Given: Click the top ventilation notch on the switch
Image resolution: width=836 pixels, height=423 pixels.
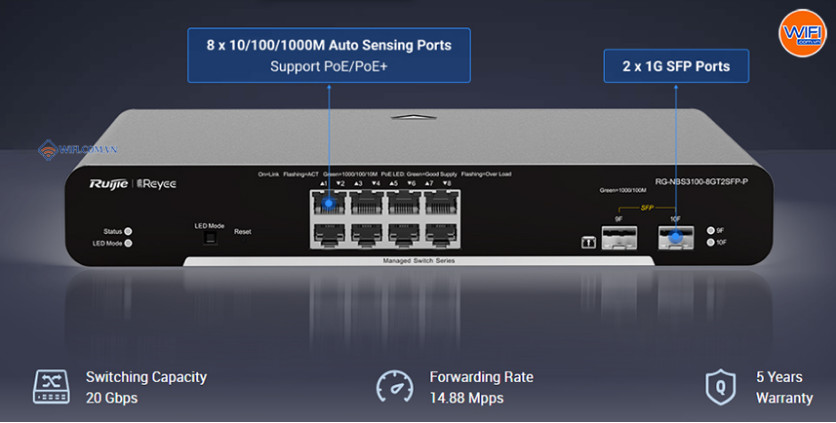Looking at the screenshot, I should [413, 117].
